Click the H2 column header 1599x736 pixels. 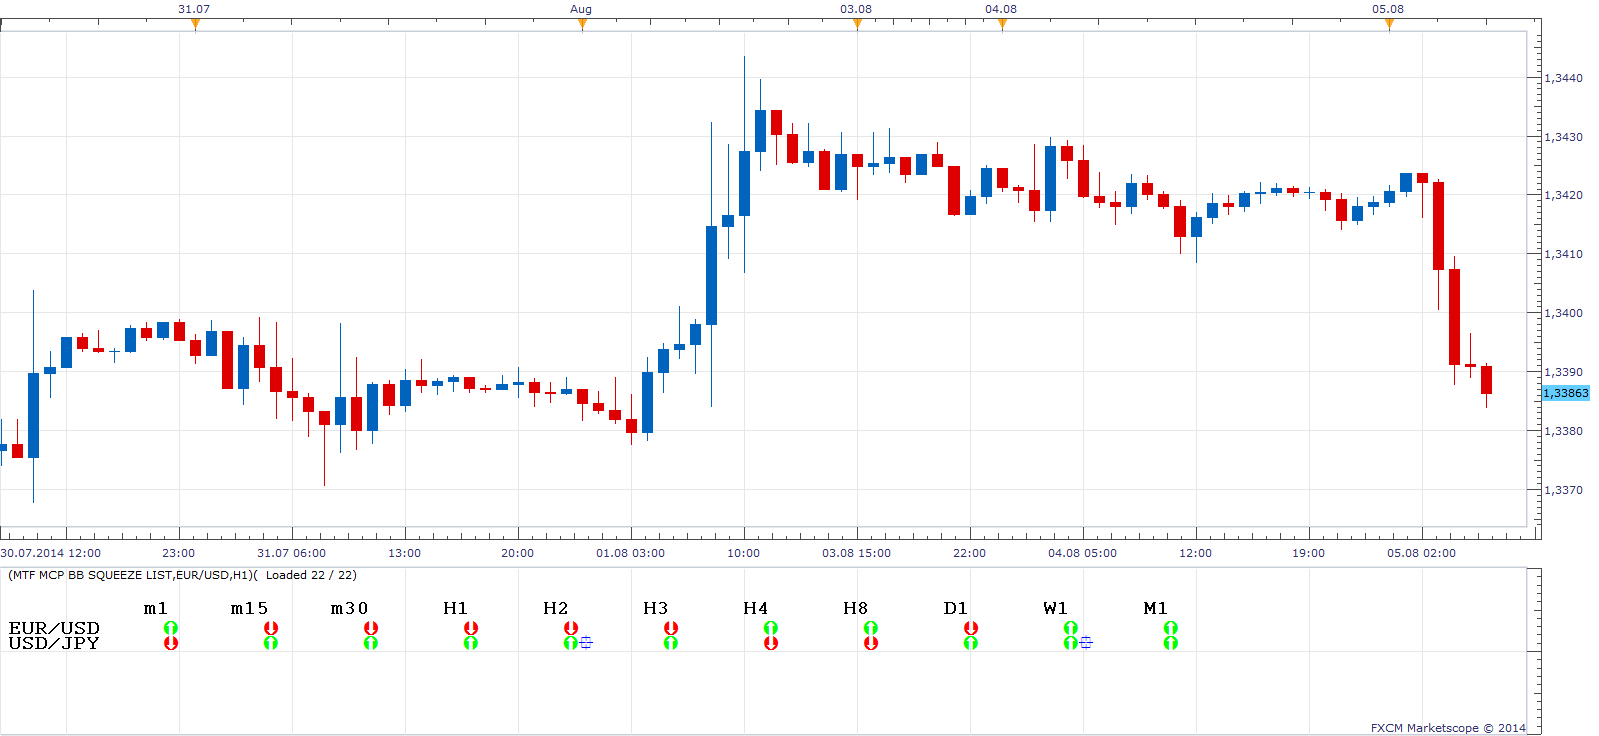pyautogui.click(x=555, y=608)
